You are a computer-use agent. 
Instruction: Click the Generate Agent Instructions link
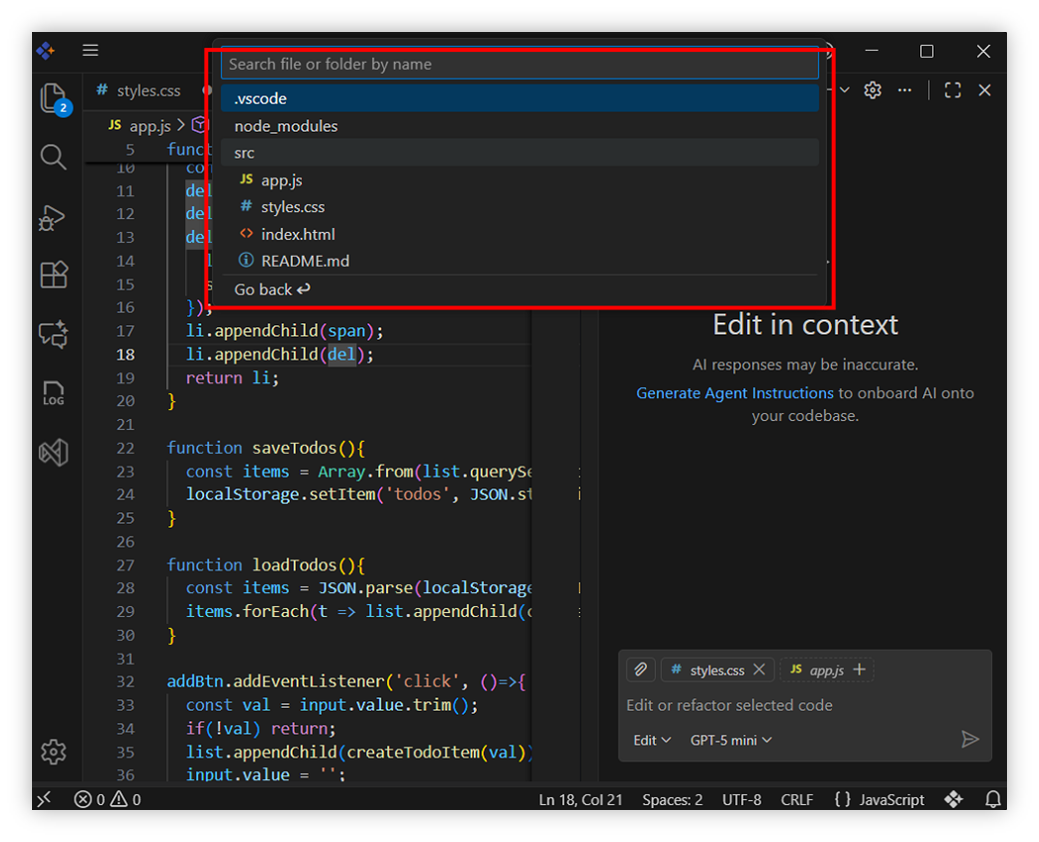click(734, 393)
